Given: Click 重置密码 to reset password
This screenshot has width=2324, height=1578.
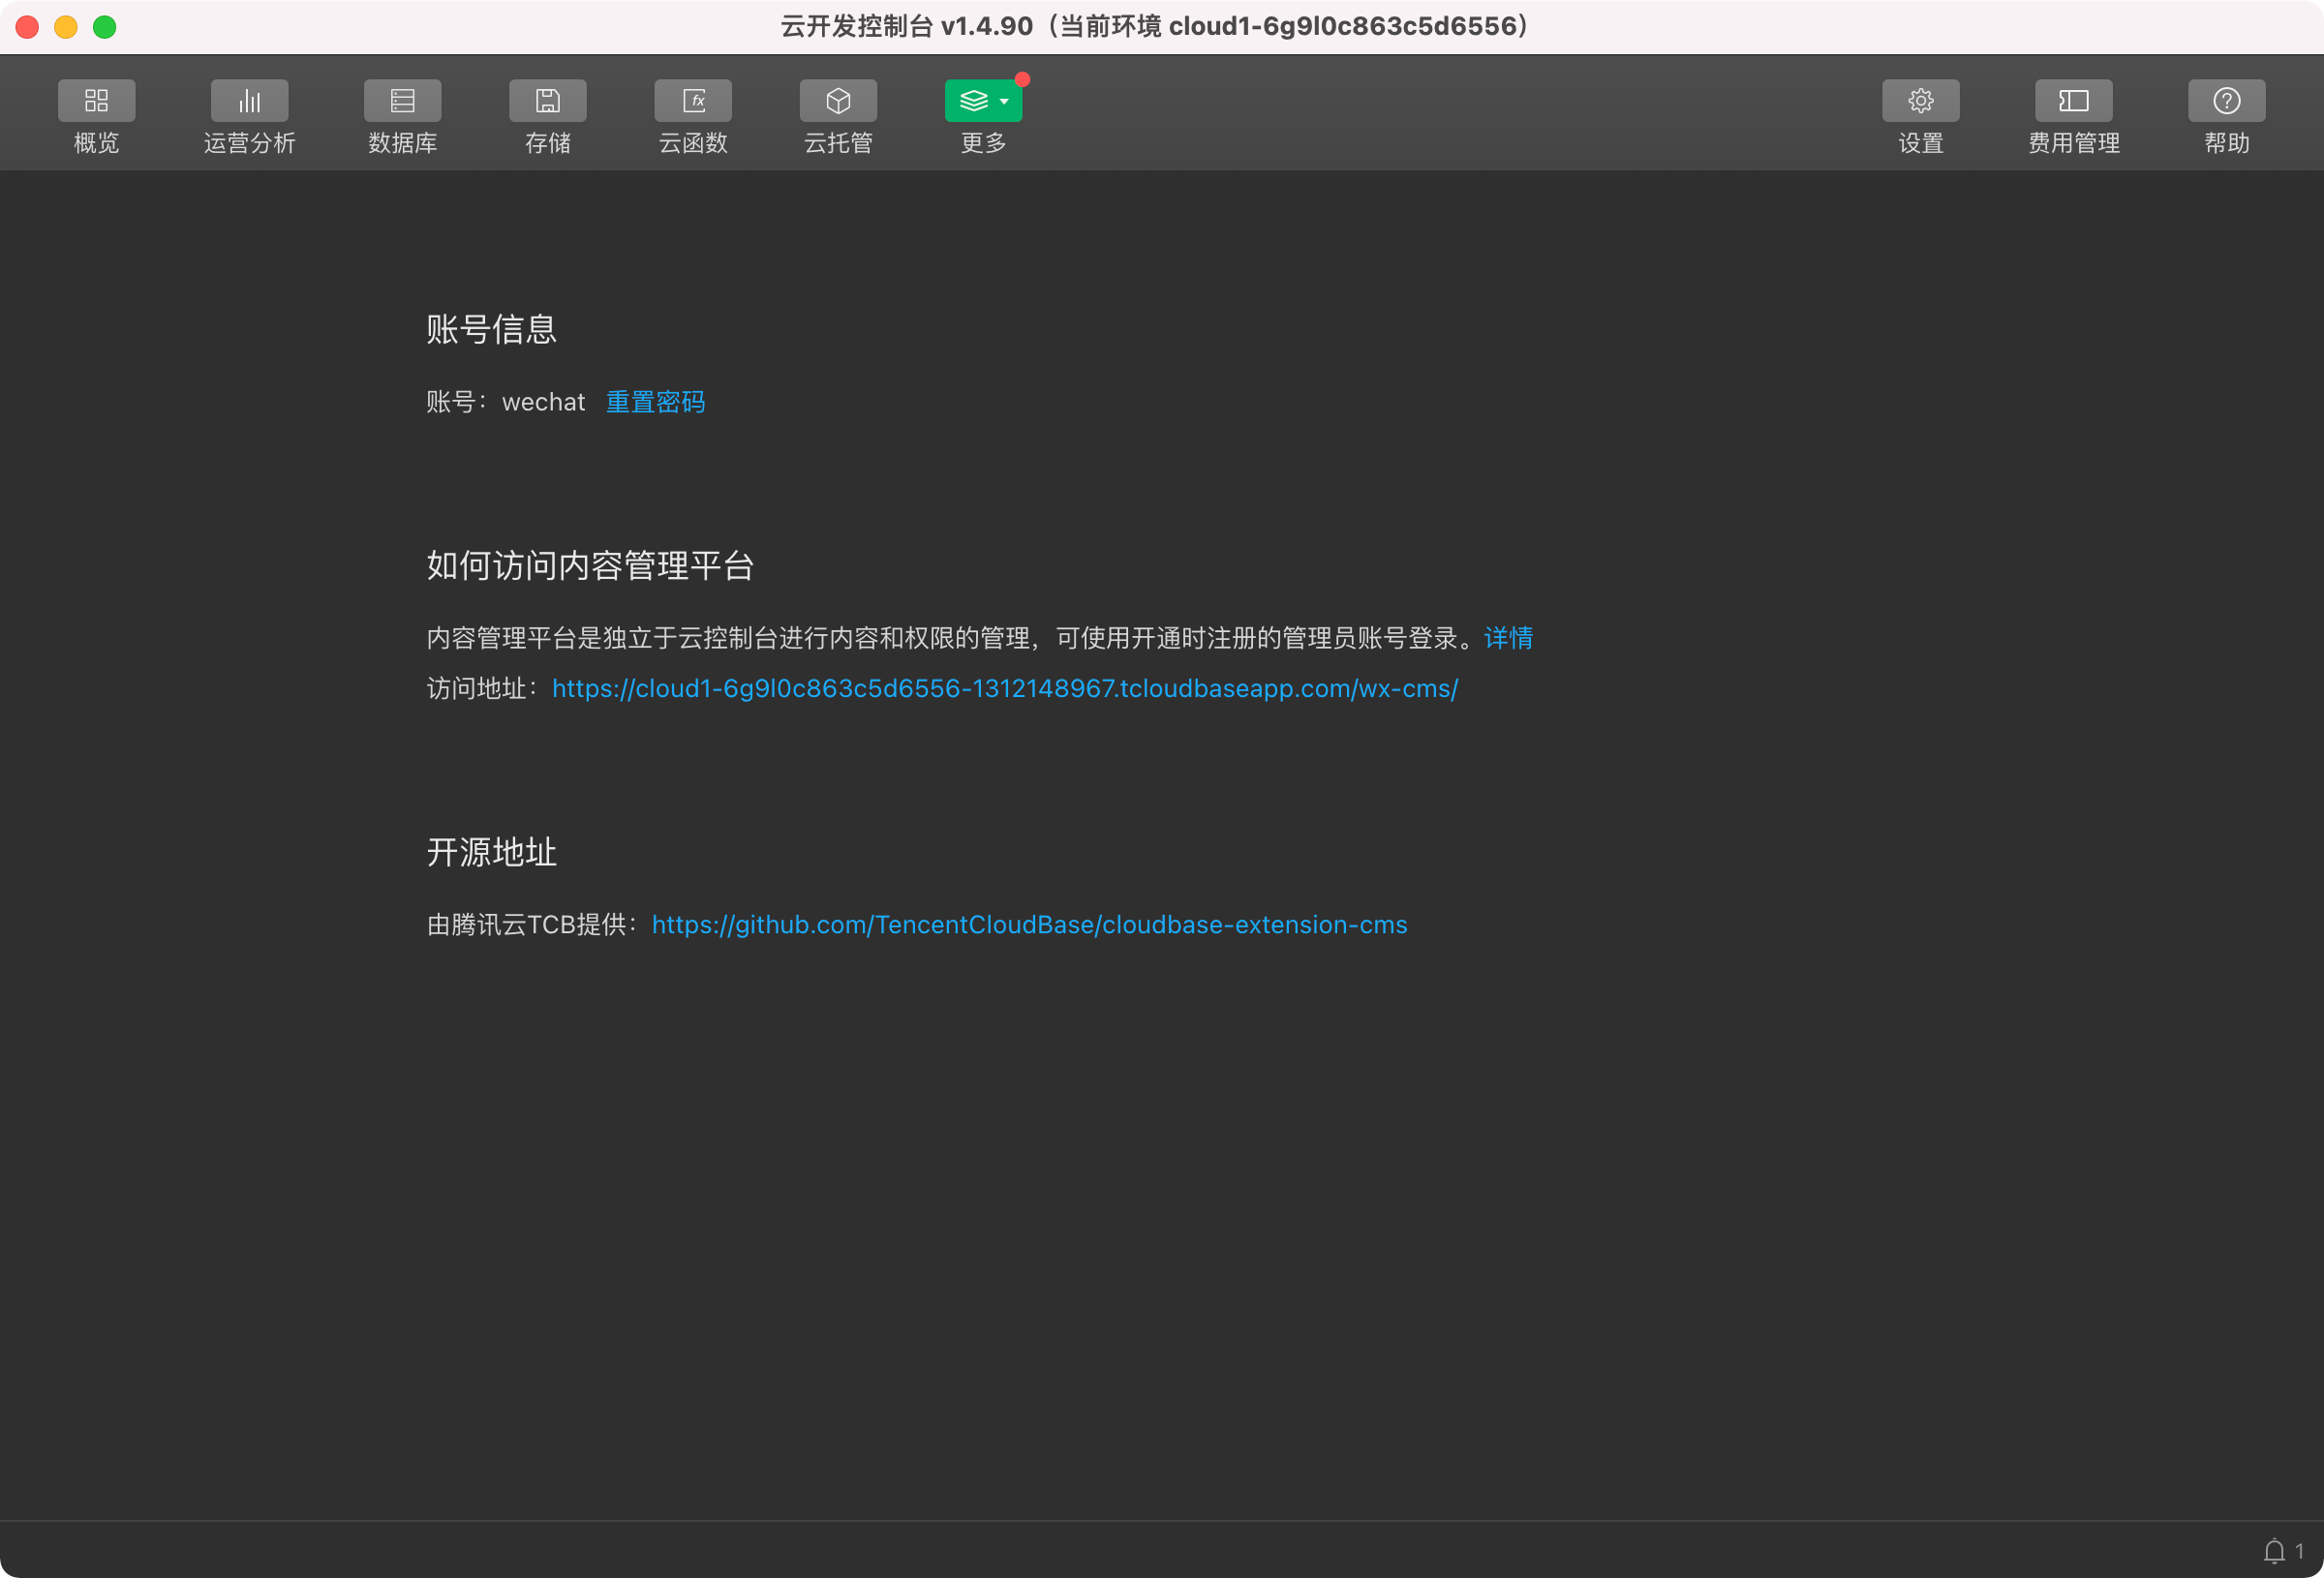Looking at the screenshot, I should pos(655,402).
